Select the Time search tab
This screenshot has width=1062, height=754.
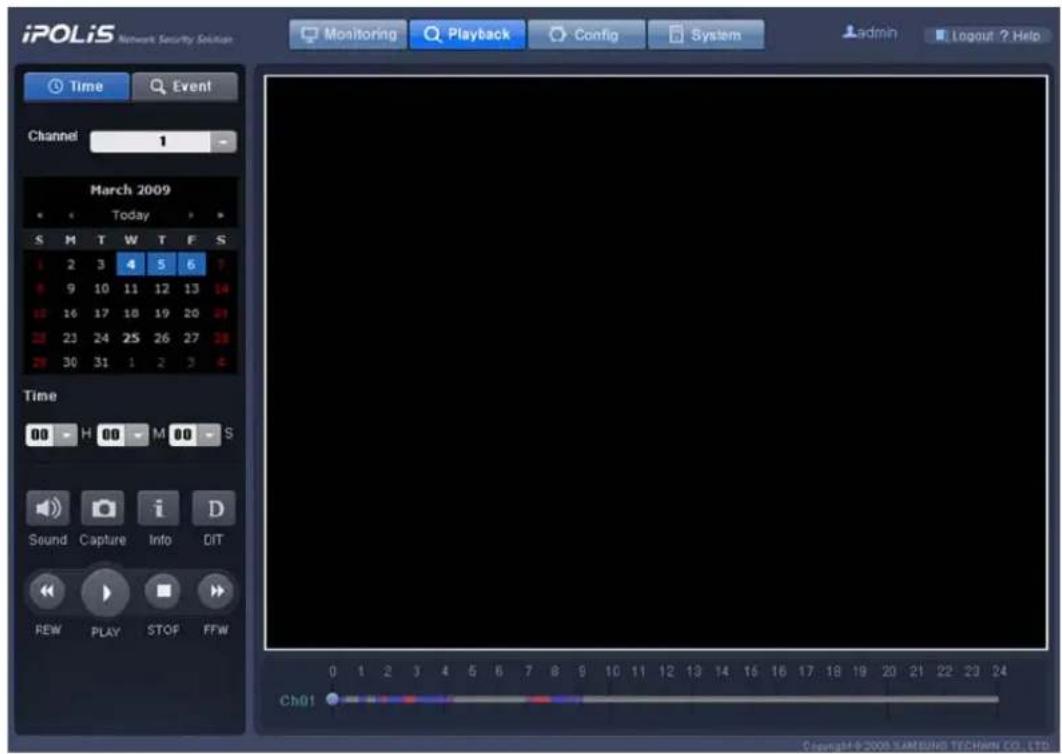coord(76,87)
